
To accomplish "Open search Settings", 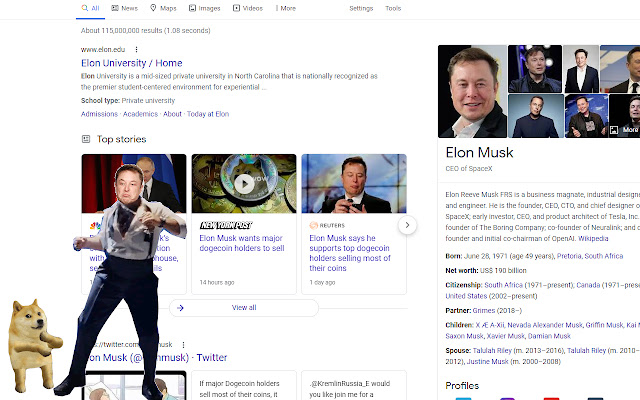I will (361, 8).
